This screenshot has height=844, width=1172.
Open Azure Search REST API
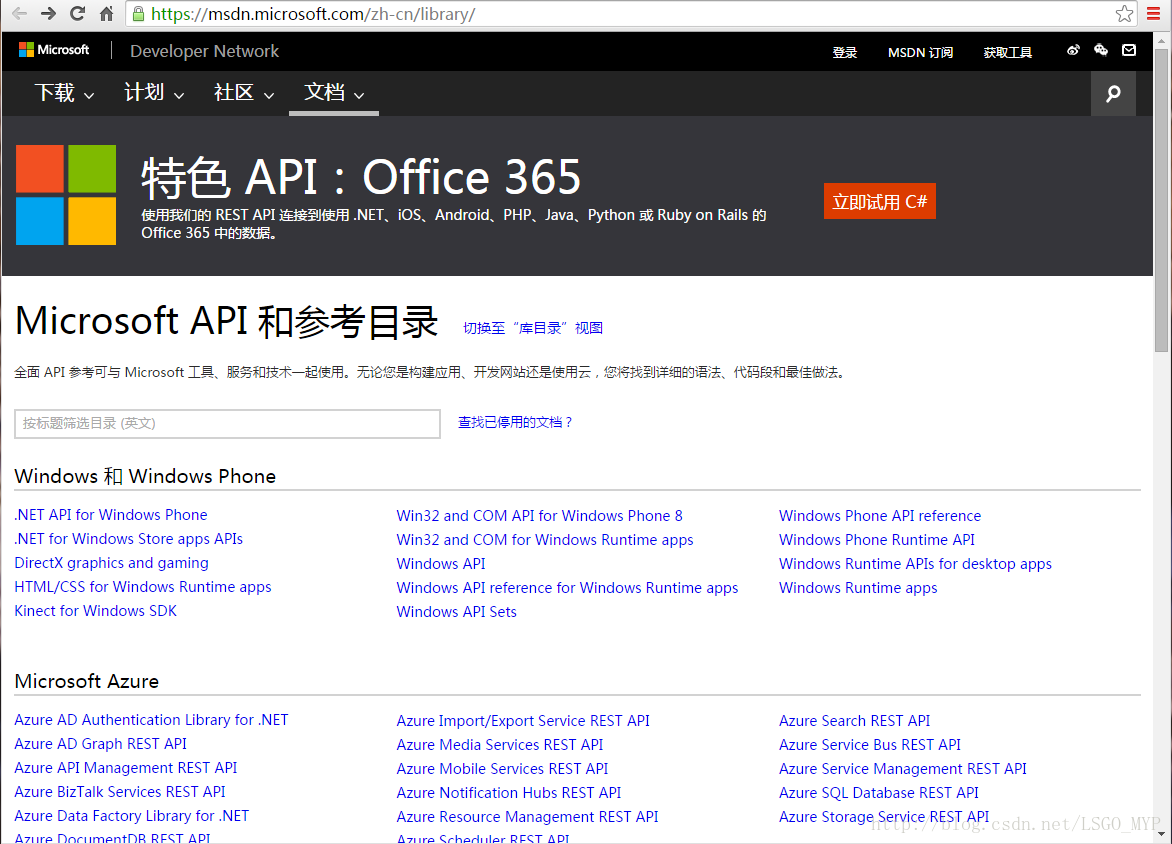[854, 721]
